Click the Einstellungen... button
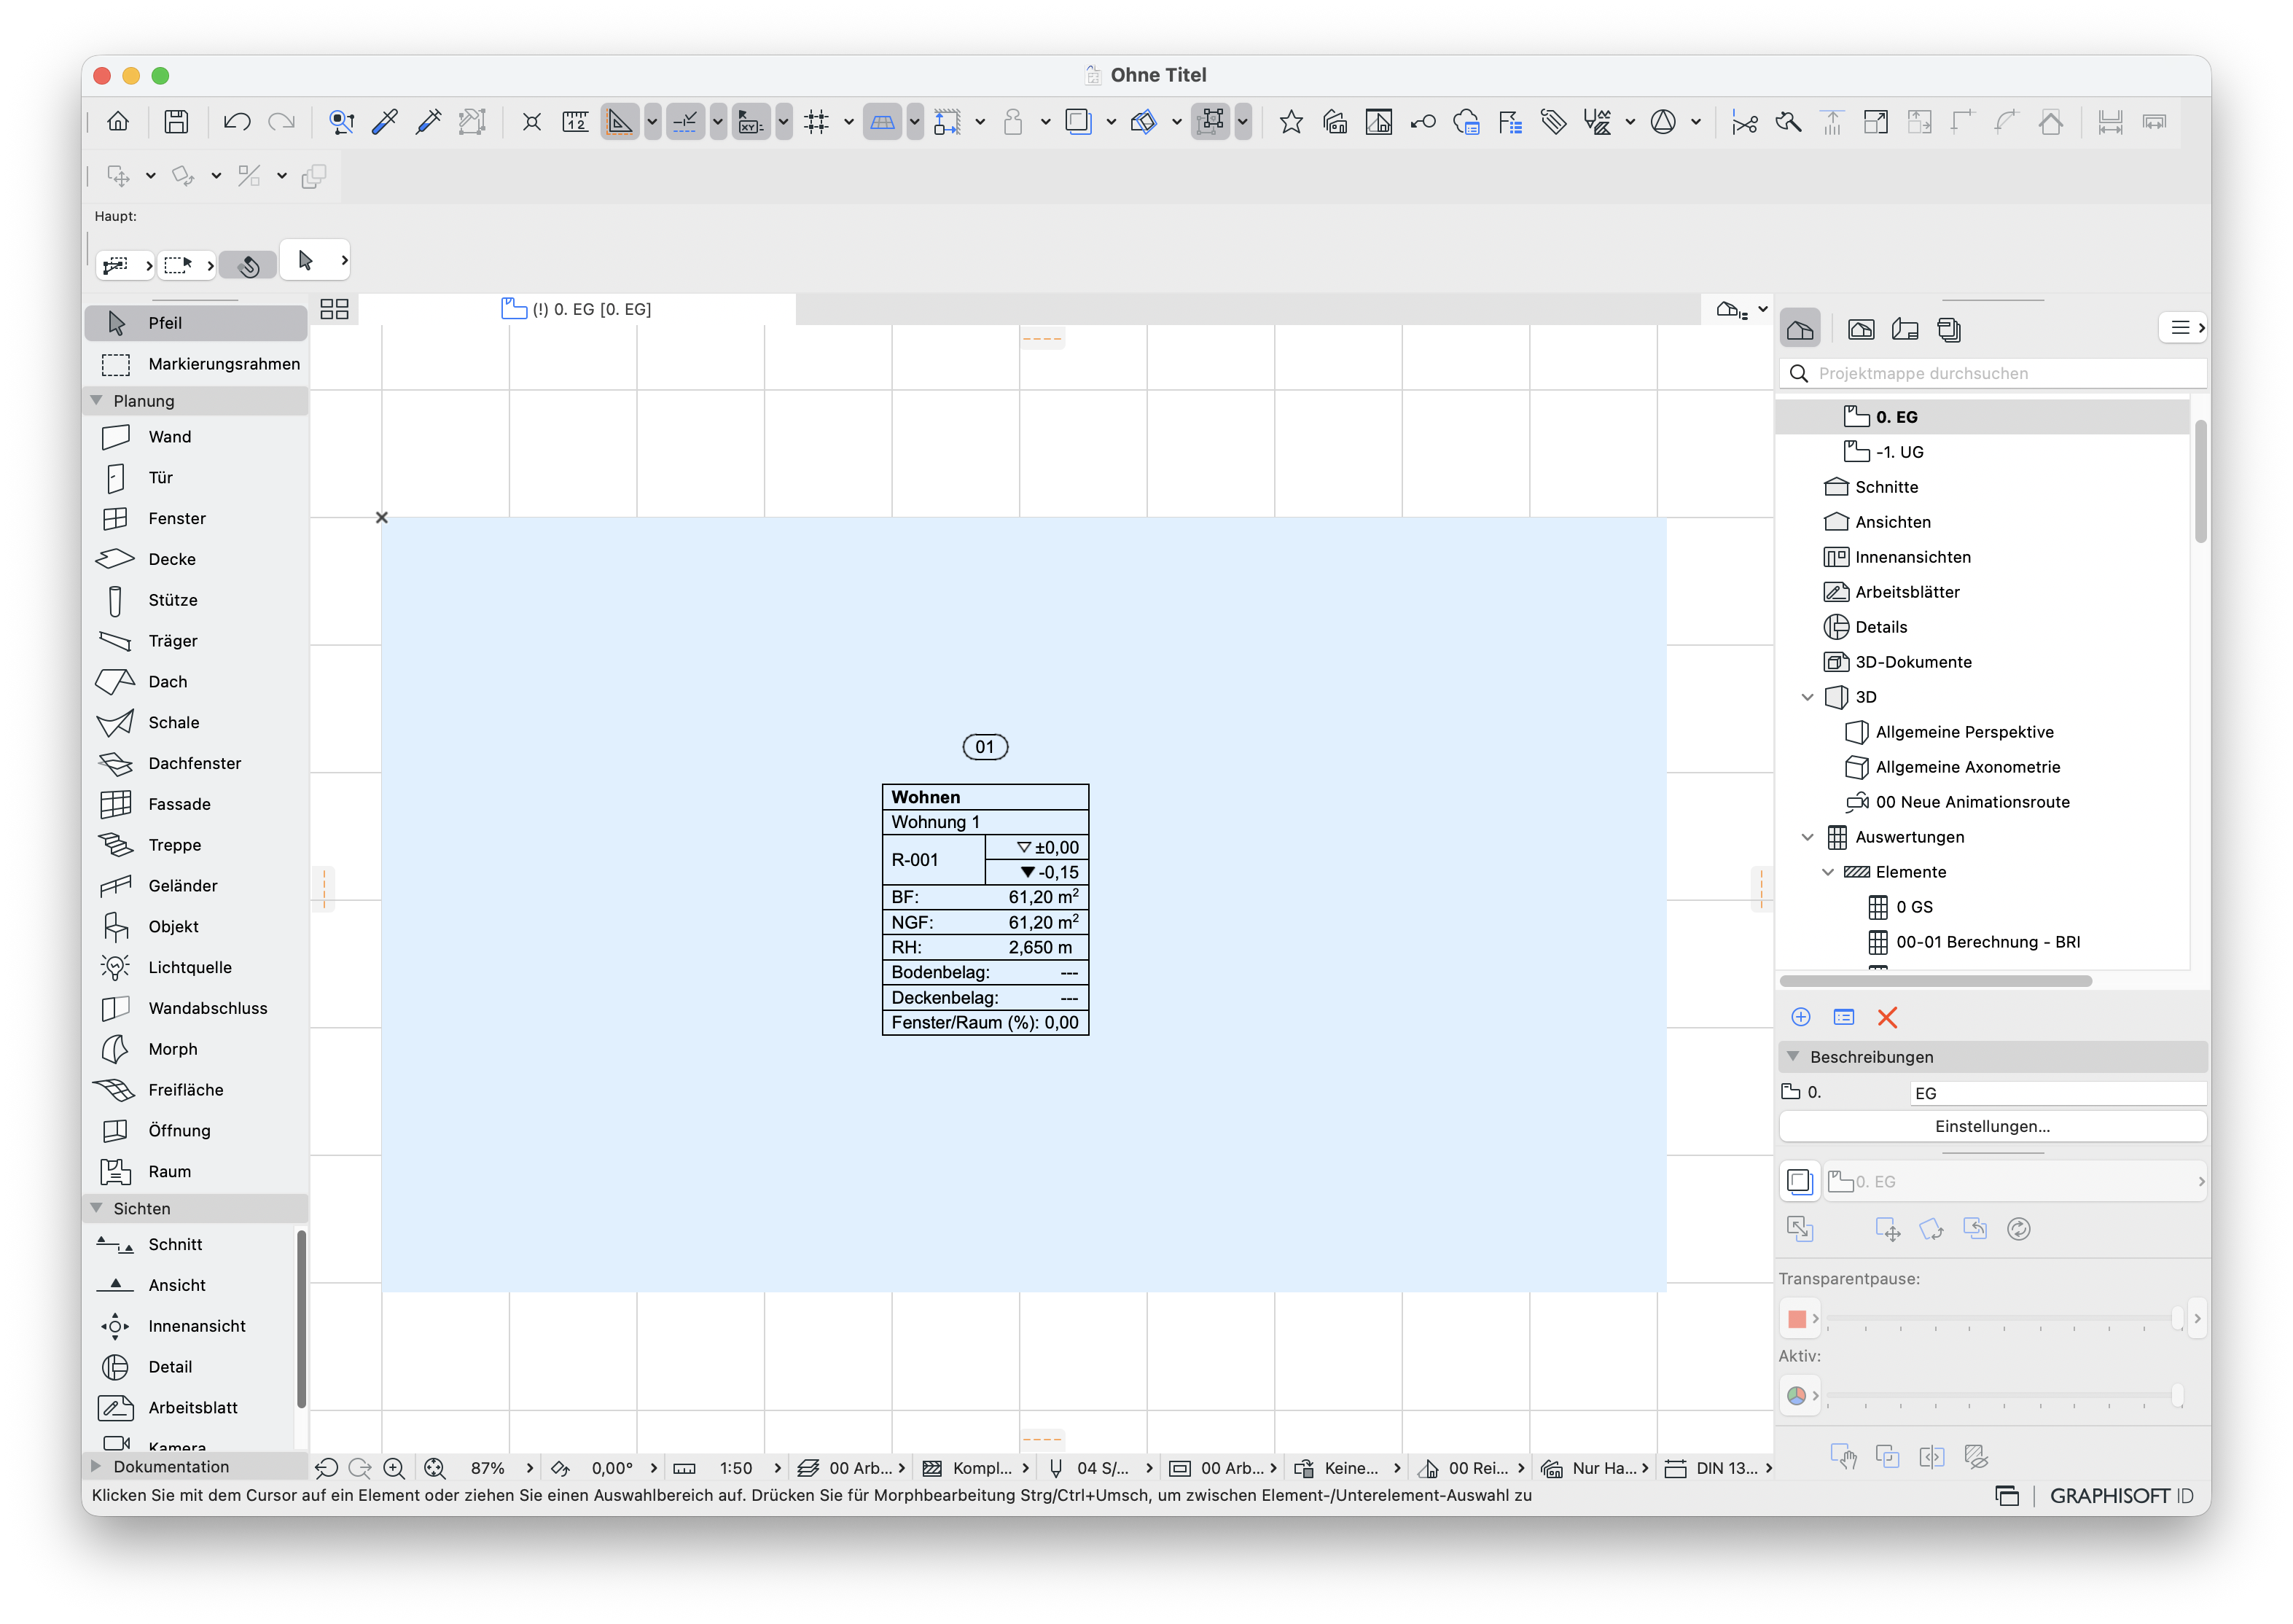The height and width of the screenshot is (1624, 2293). pyautogui.click(x=1992, y=1126)
